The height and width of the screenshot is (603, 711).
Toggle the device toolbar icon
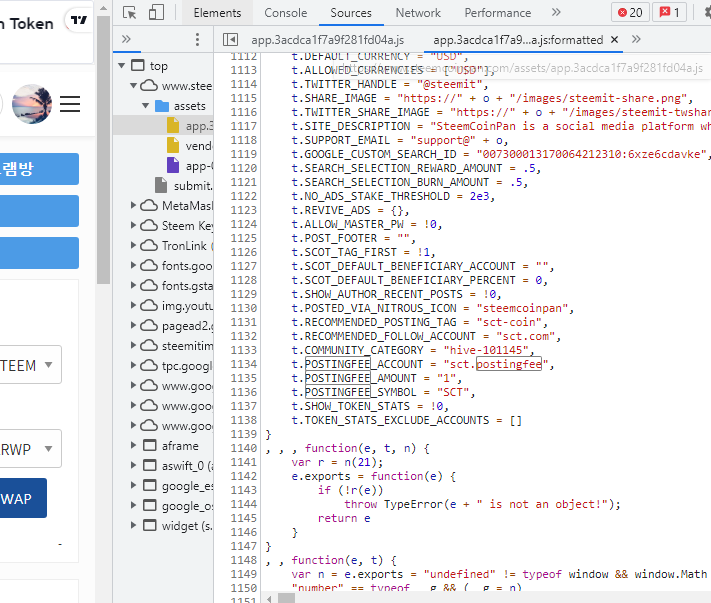(x=156, y=12)
